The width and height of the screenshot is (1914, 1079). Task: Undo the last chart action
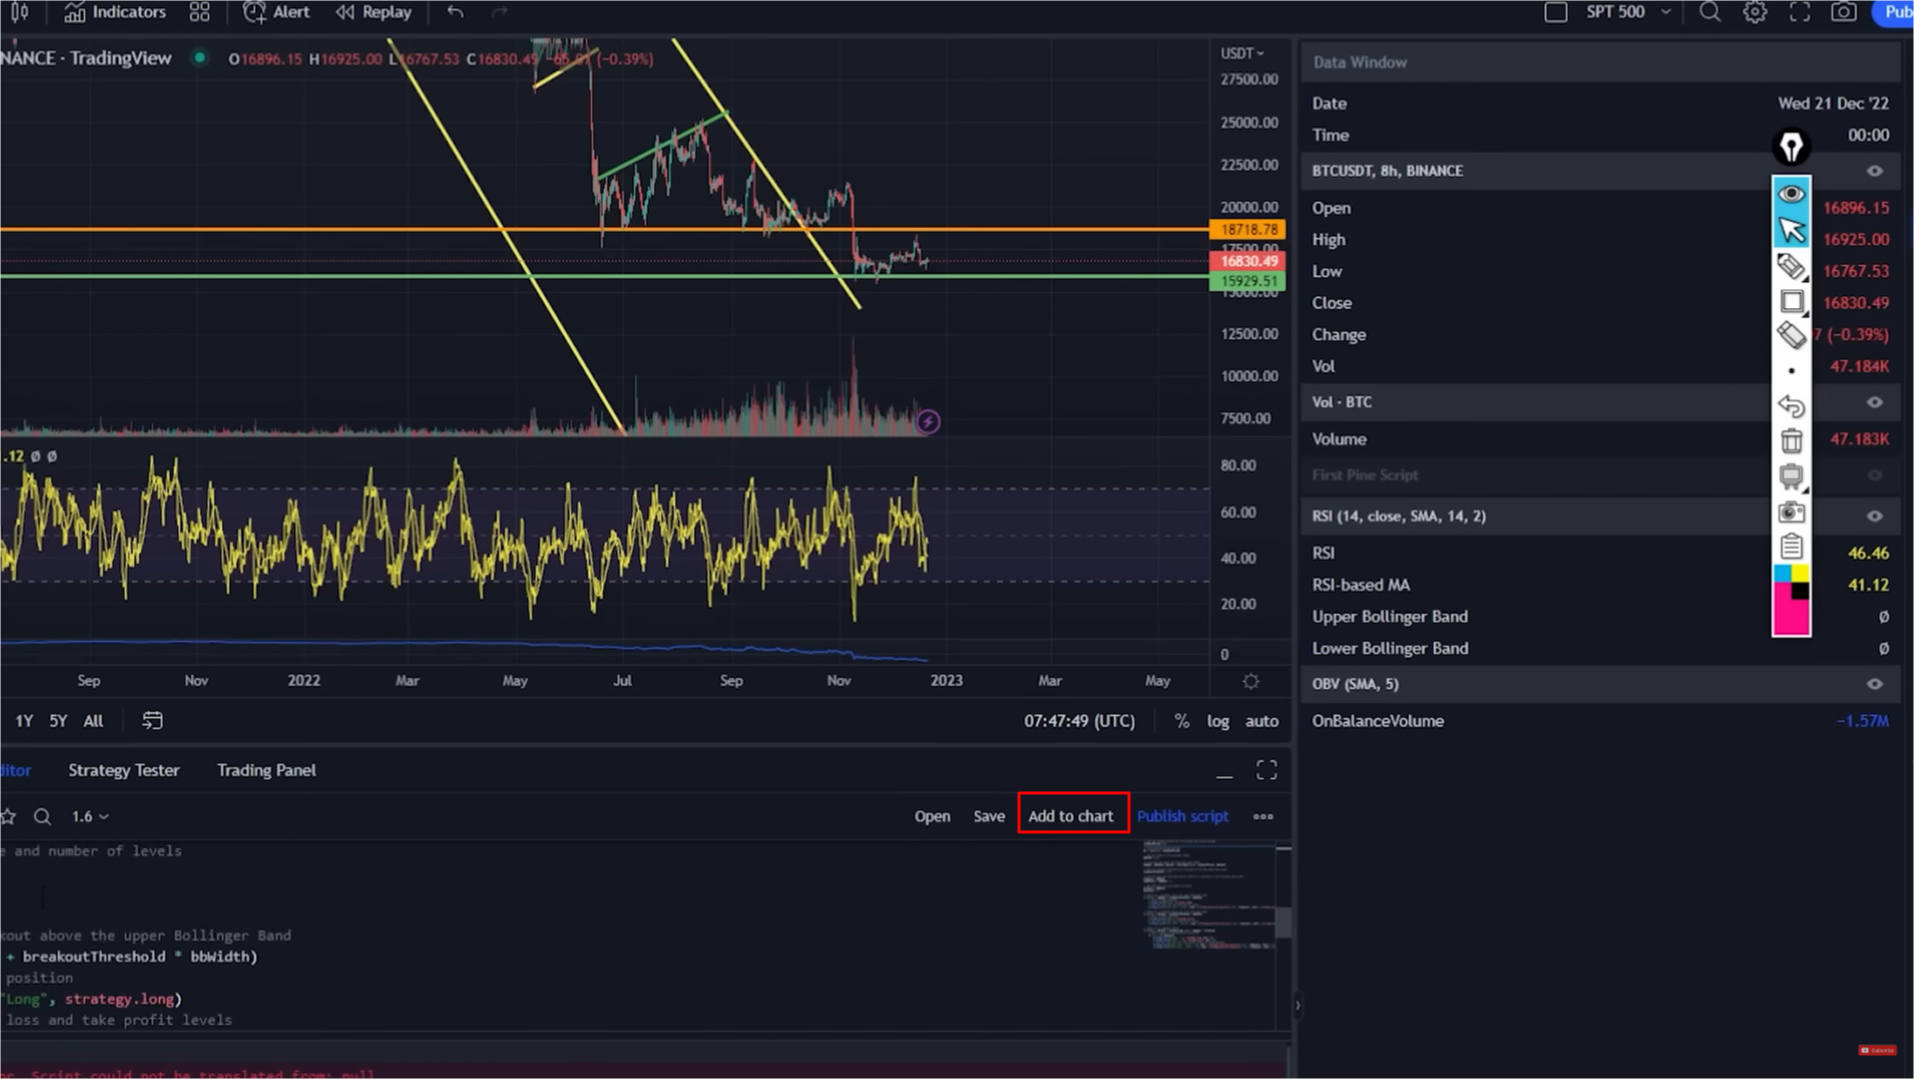point(455,12)
